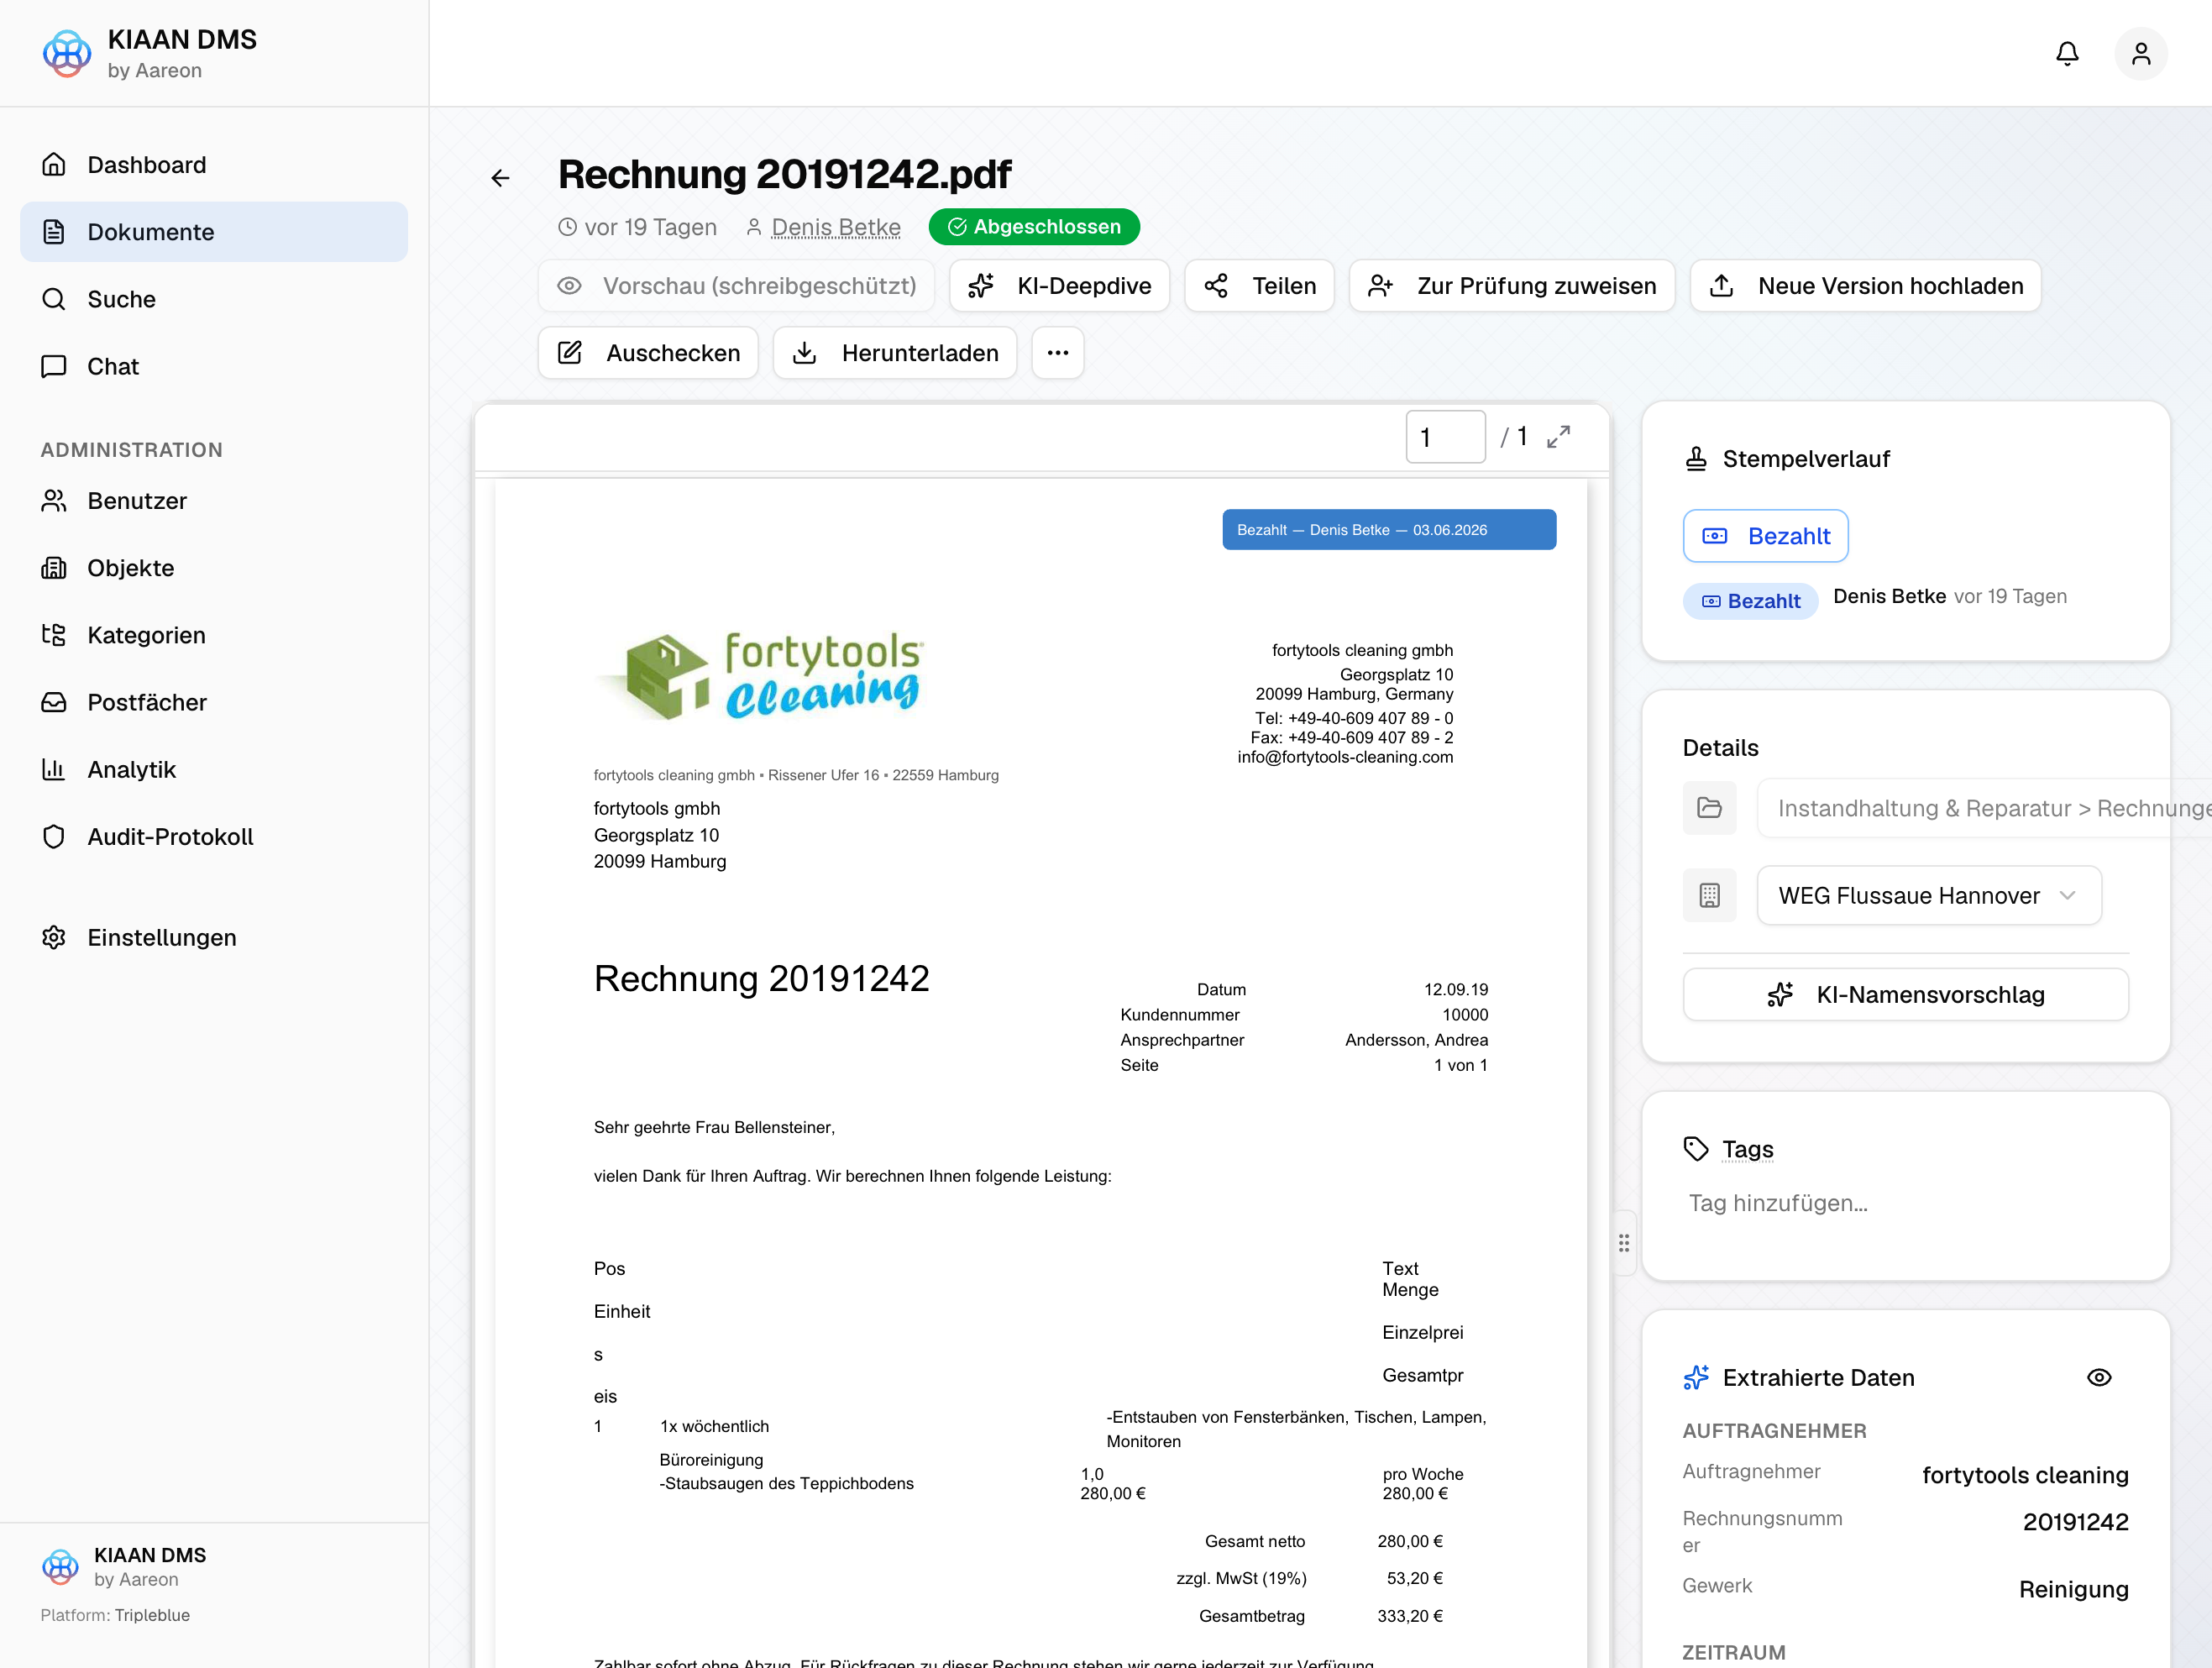The image size is (2212, 1668).
Task: Start the KI-Deepdive analysis
Action: (1059, 286)
